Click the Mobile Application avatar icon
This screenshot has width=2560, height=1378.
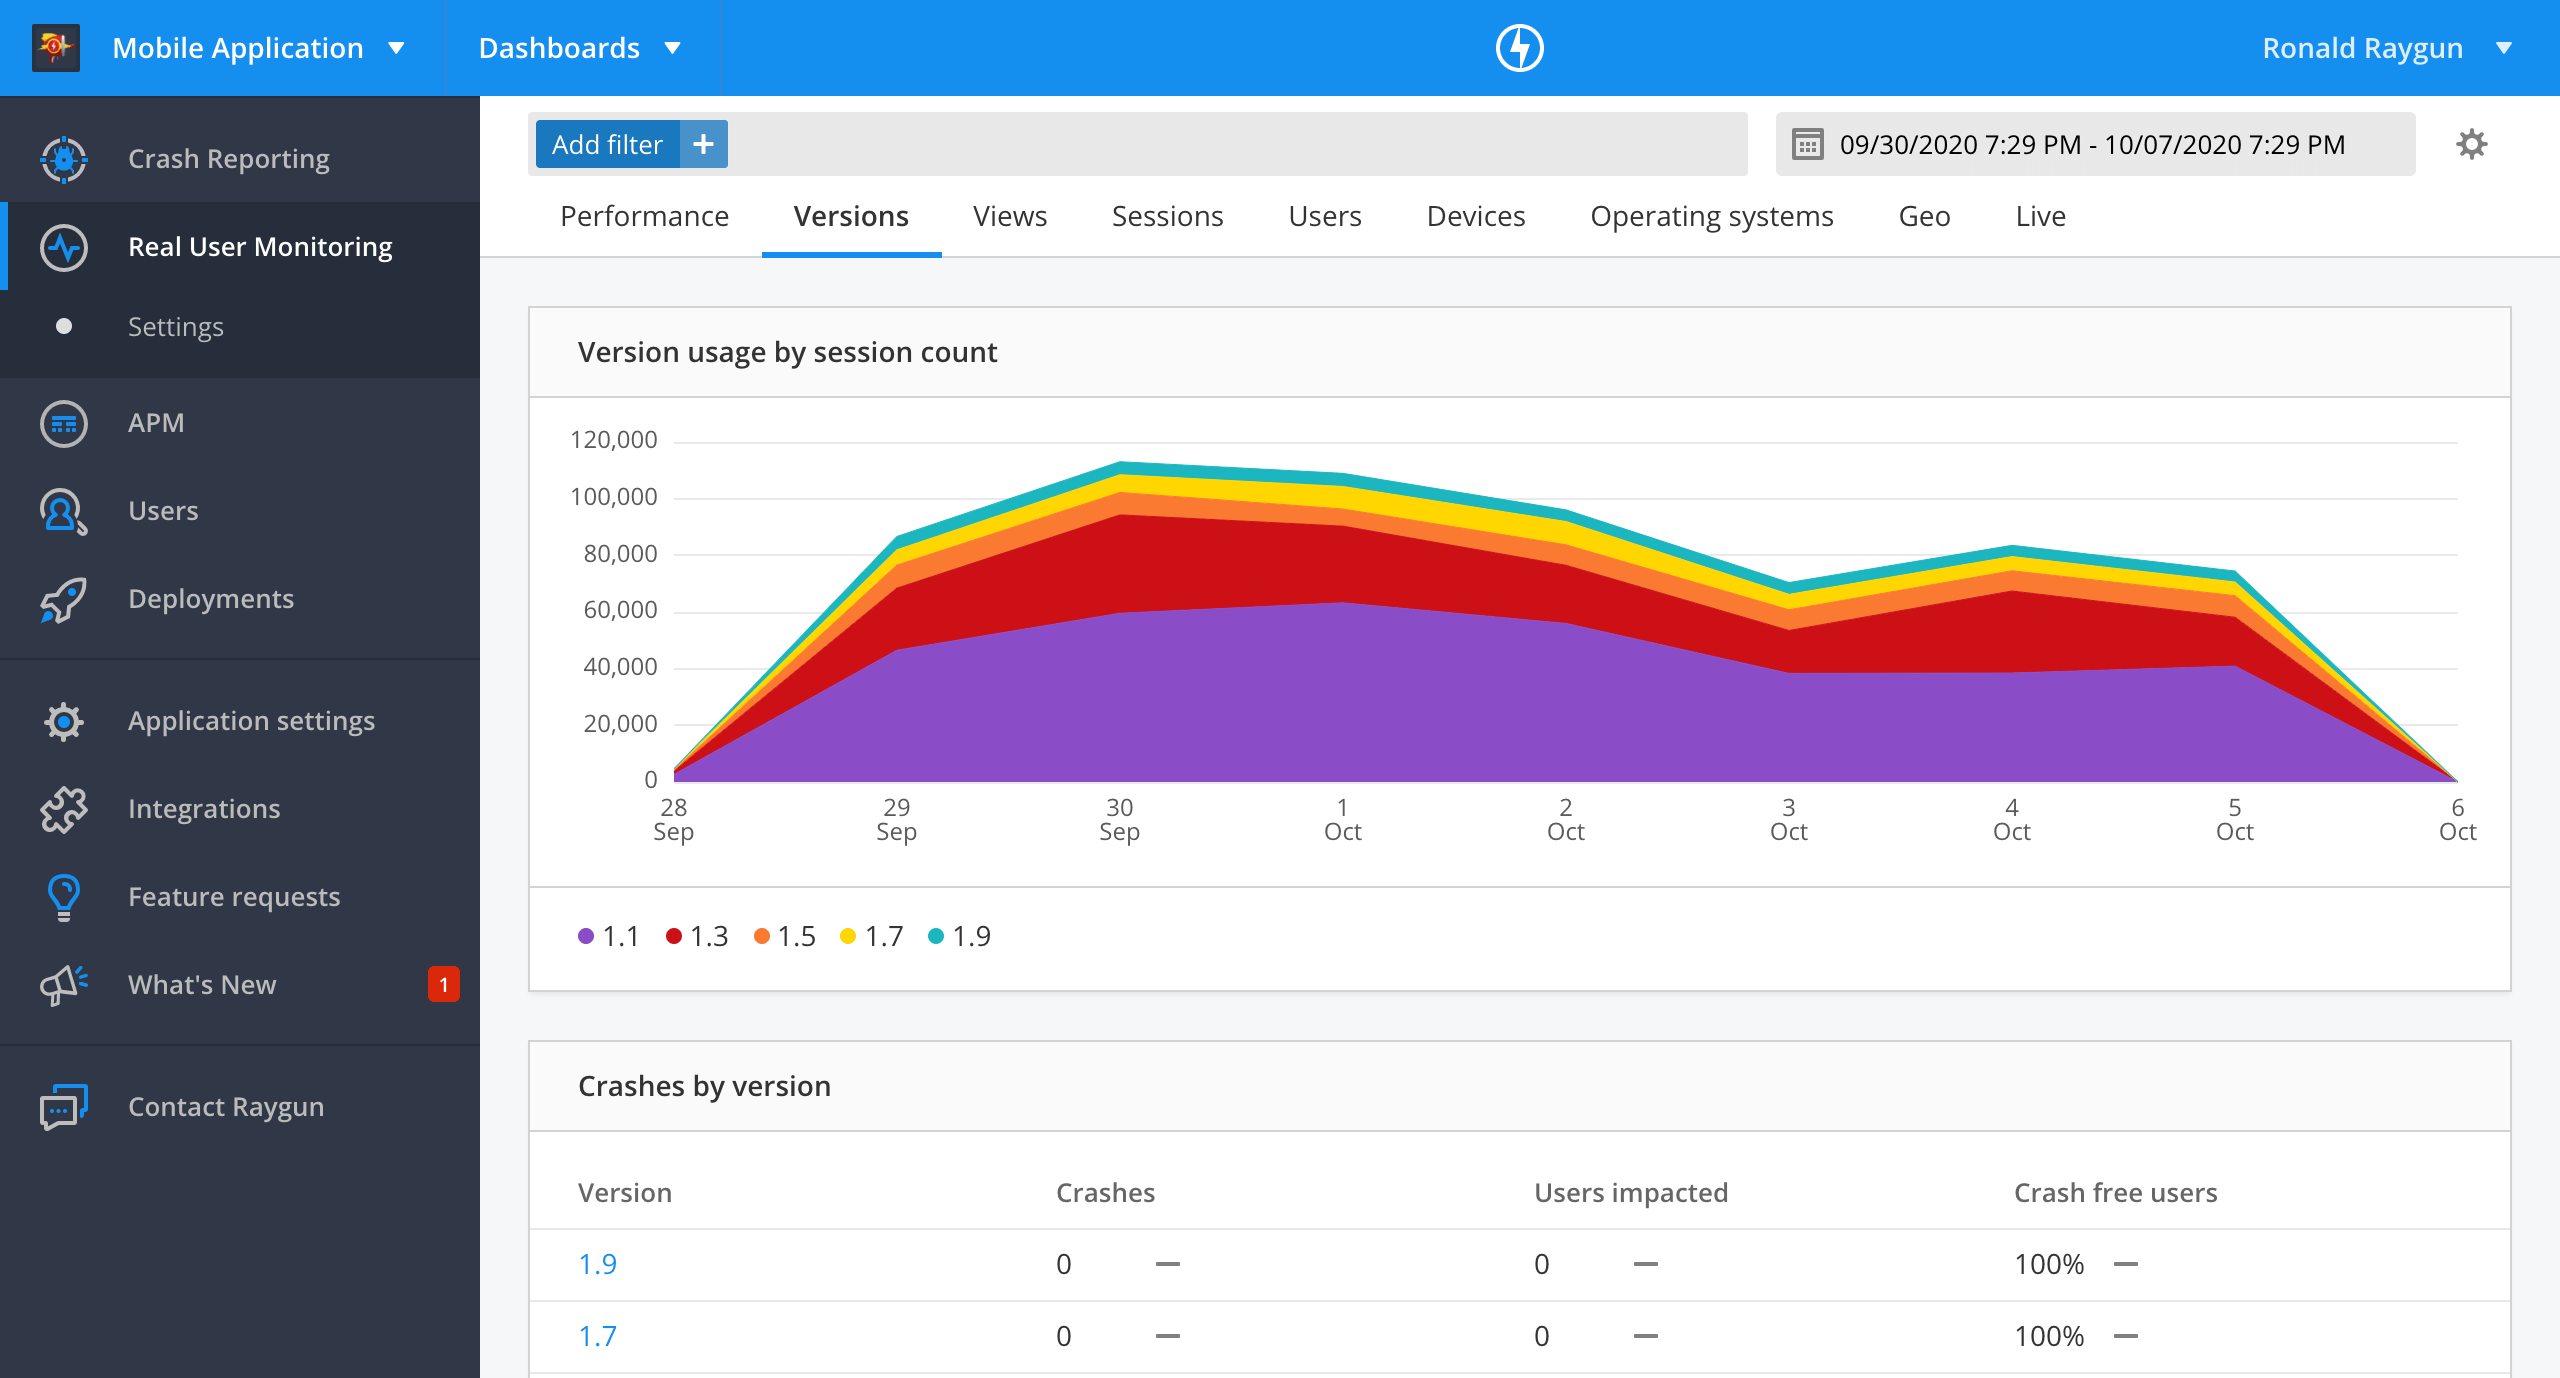tap(56, 47)
